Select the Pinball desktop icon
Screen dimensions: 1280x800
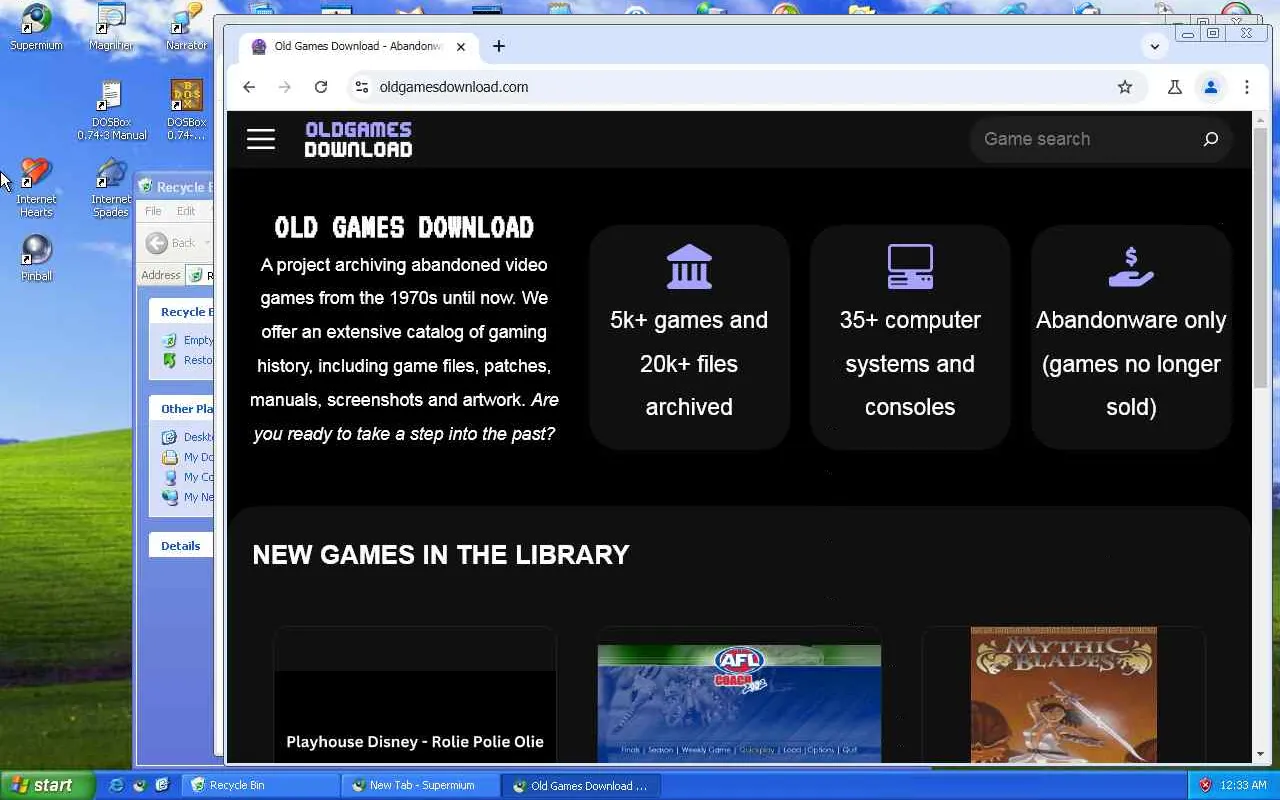(36, 258)
